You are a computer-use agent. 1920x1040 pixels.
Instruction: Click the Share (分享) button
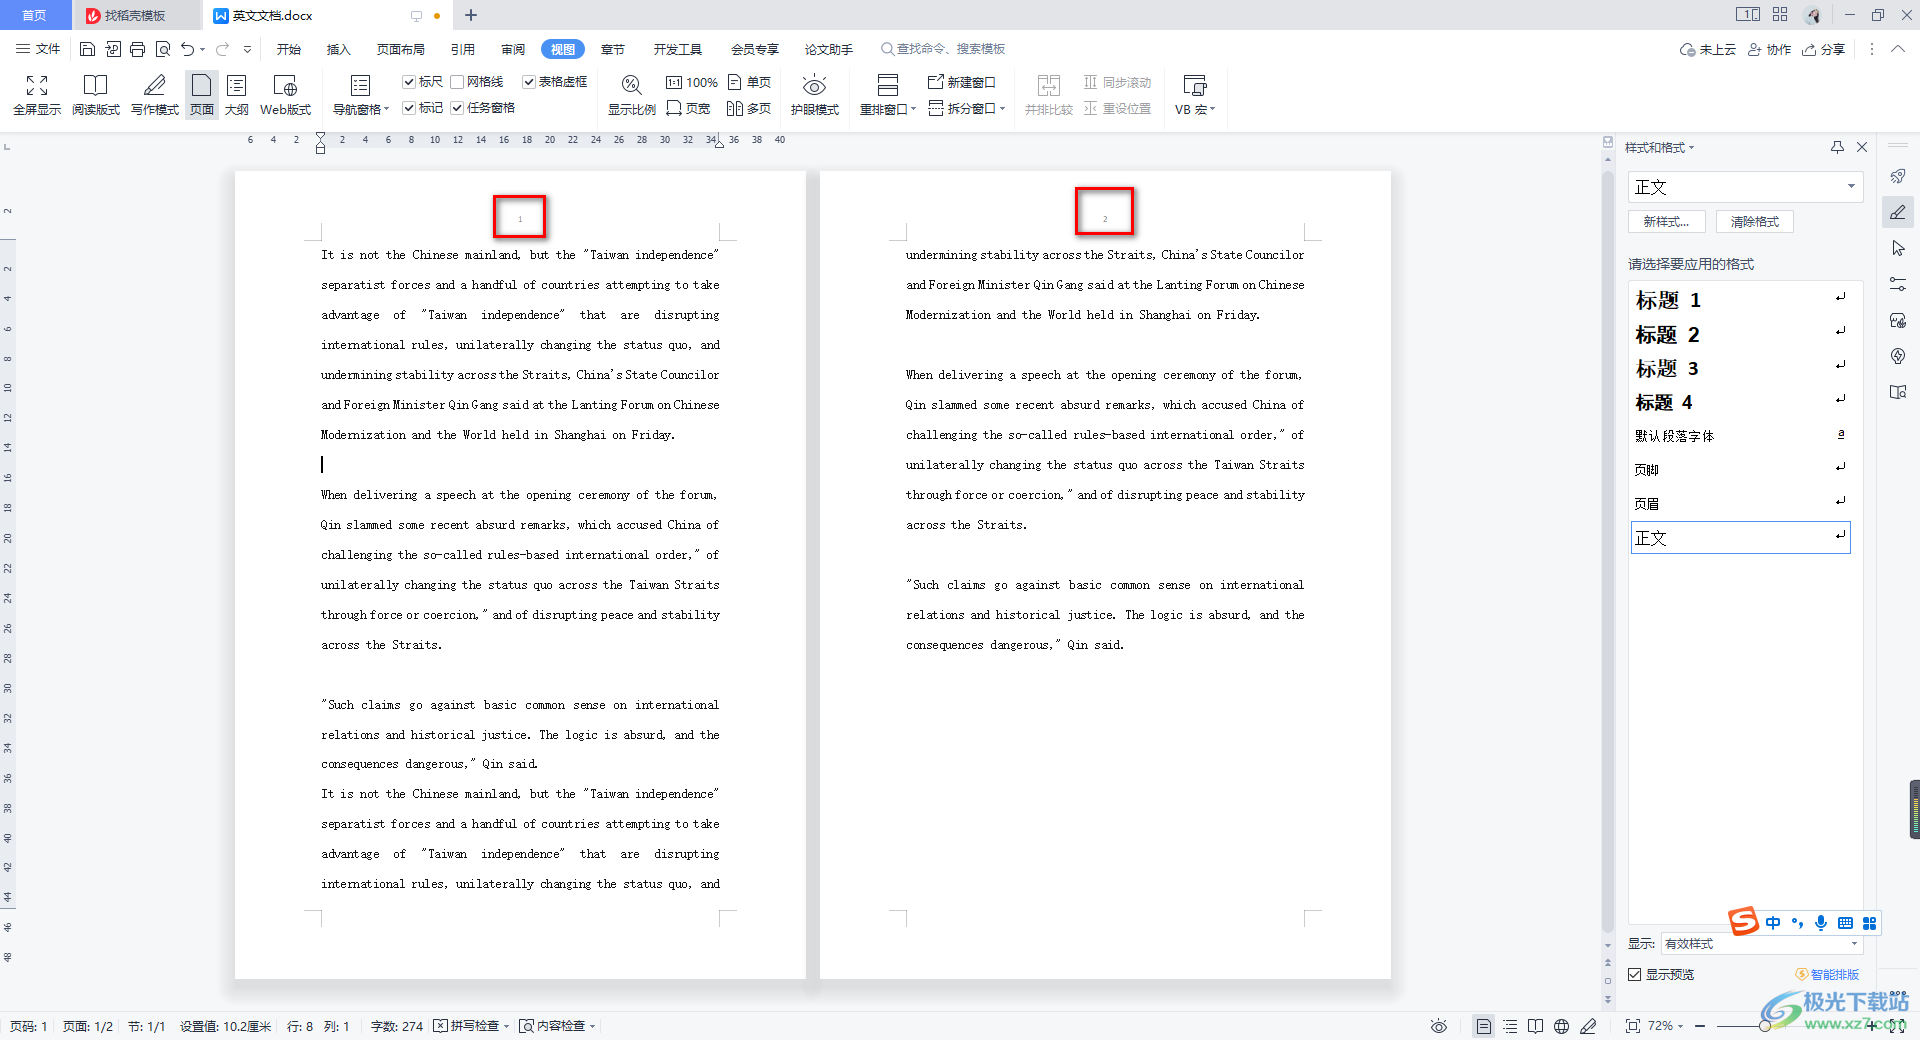[x=1824, y=49]
